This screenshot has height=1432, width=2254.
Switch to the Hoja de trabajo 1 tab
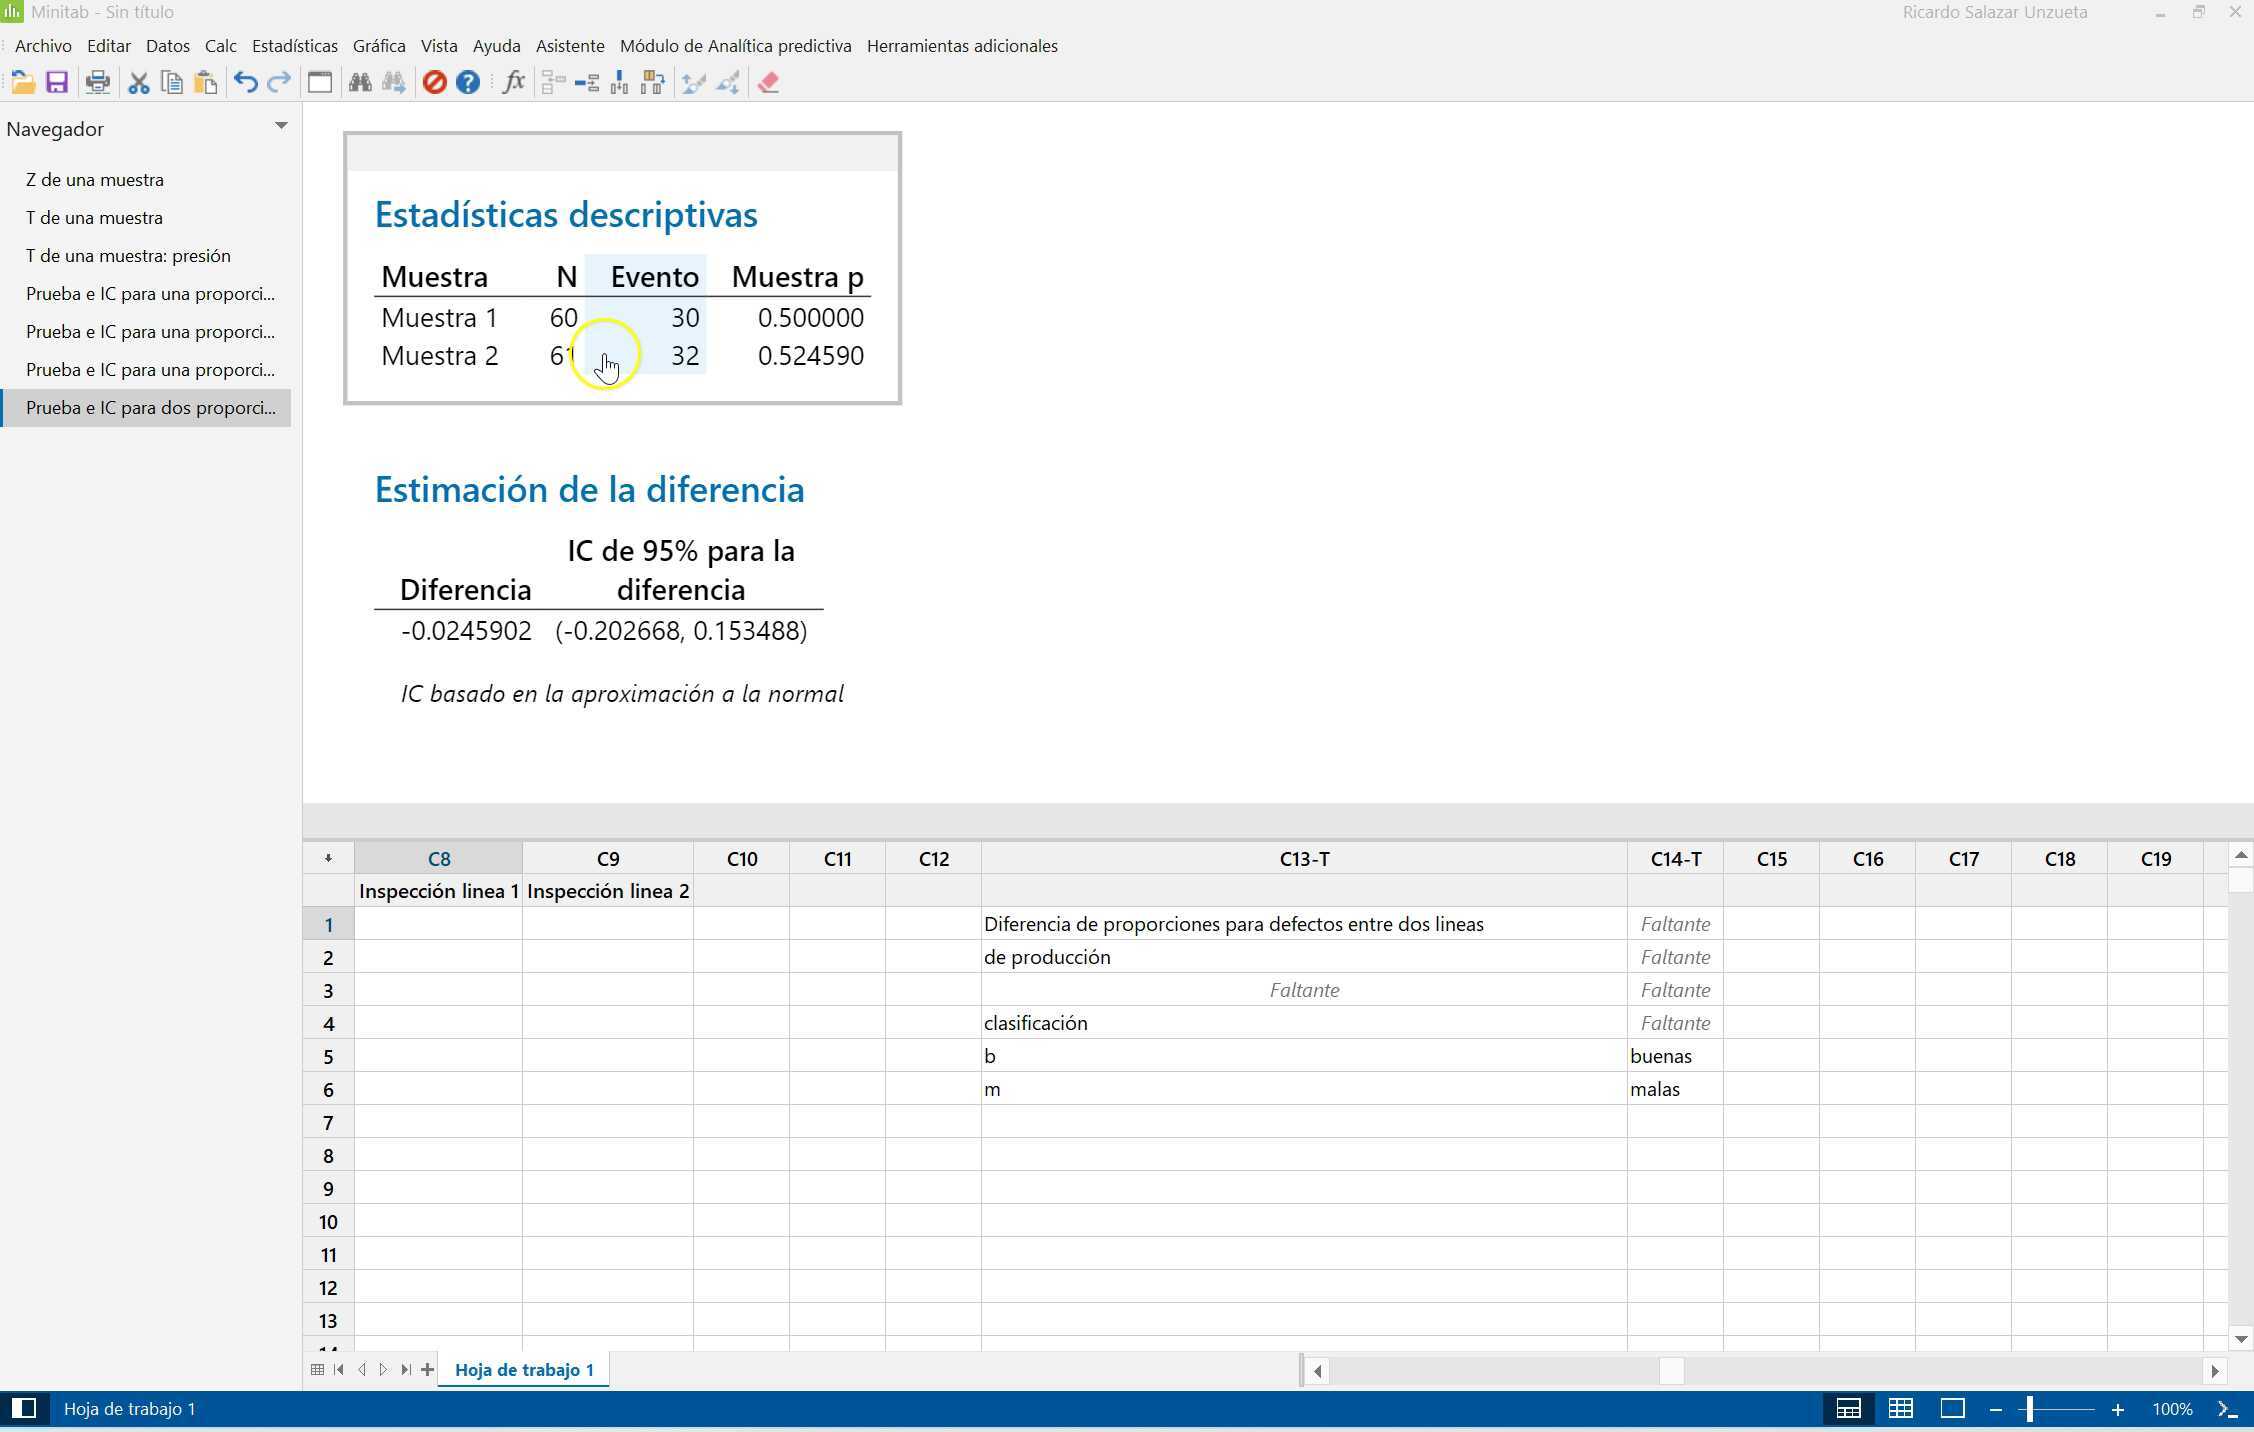tap(523, 1369)
